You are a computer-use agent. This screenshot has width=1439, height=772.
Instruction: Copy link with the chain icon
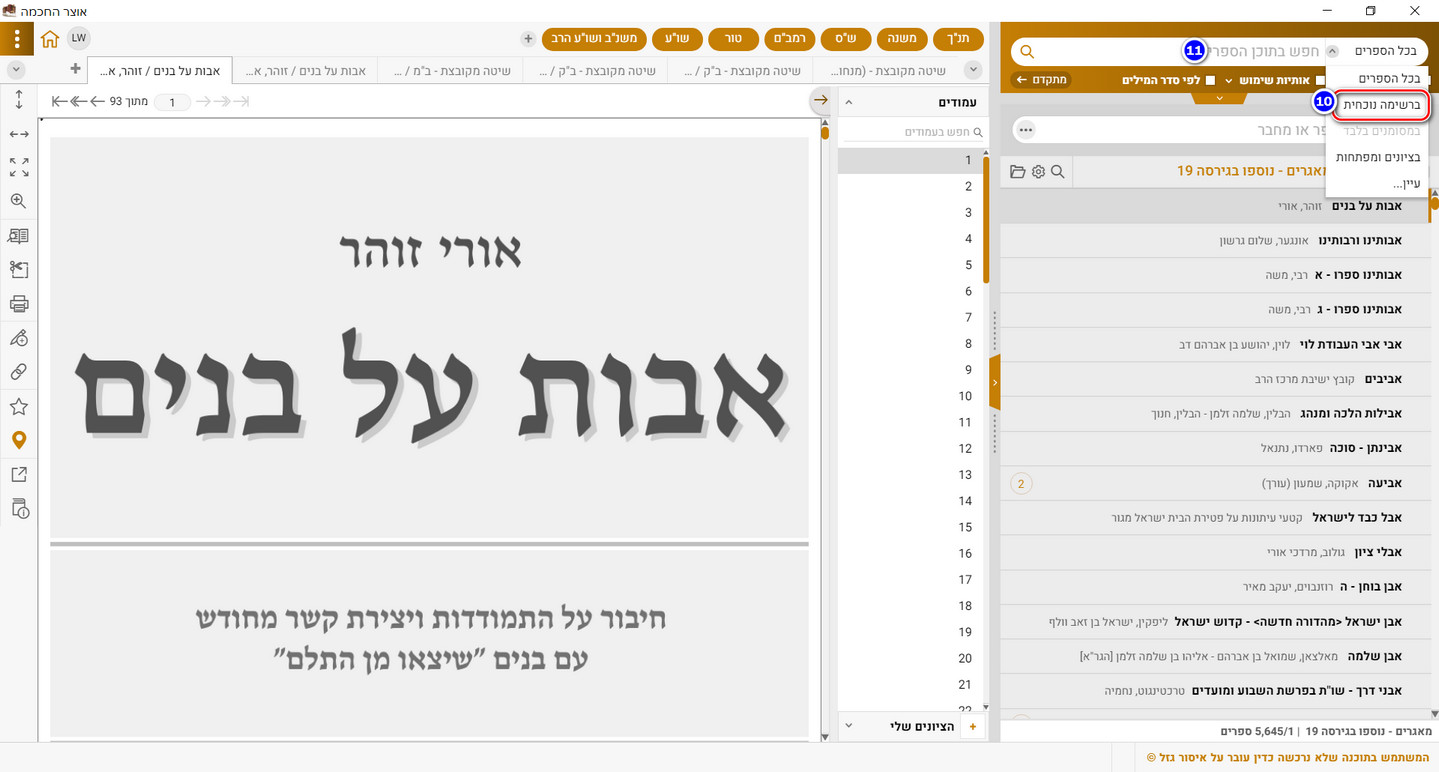18,372
